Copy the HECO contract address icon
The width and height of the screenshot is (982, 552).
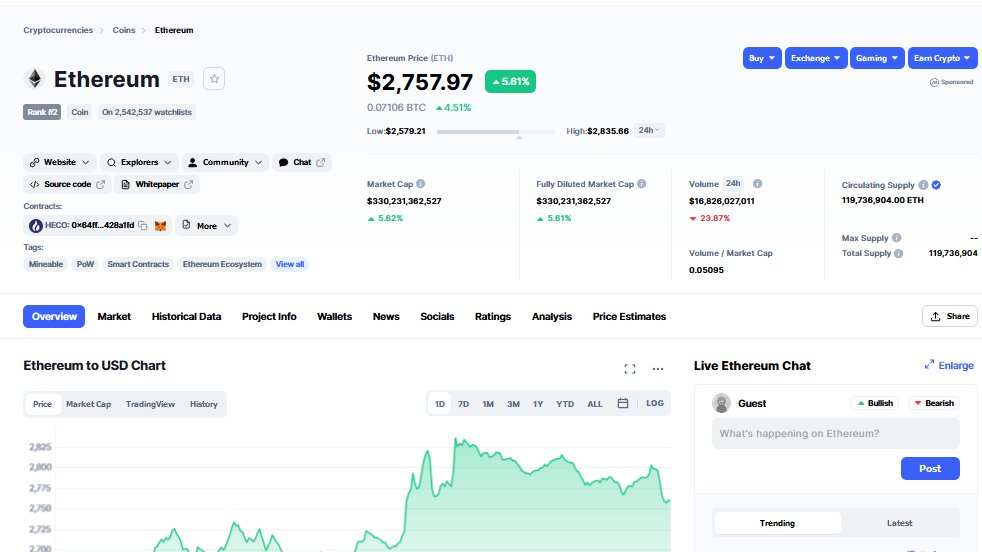coord(143,226)
